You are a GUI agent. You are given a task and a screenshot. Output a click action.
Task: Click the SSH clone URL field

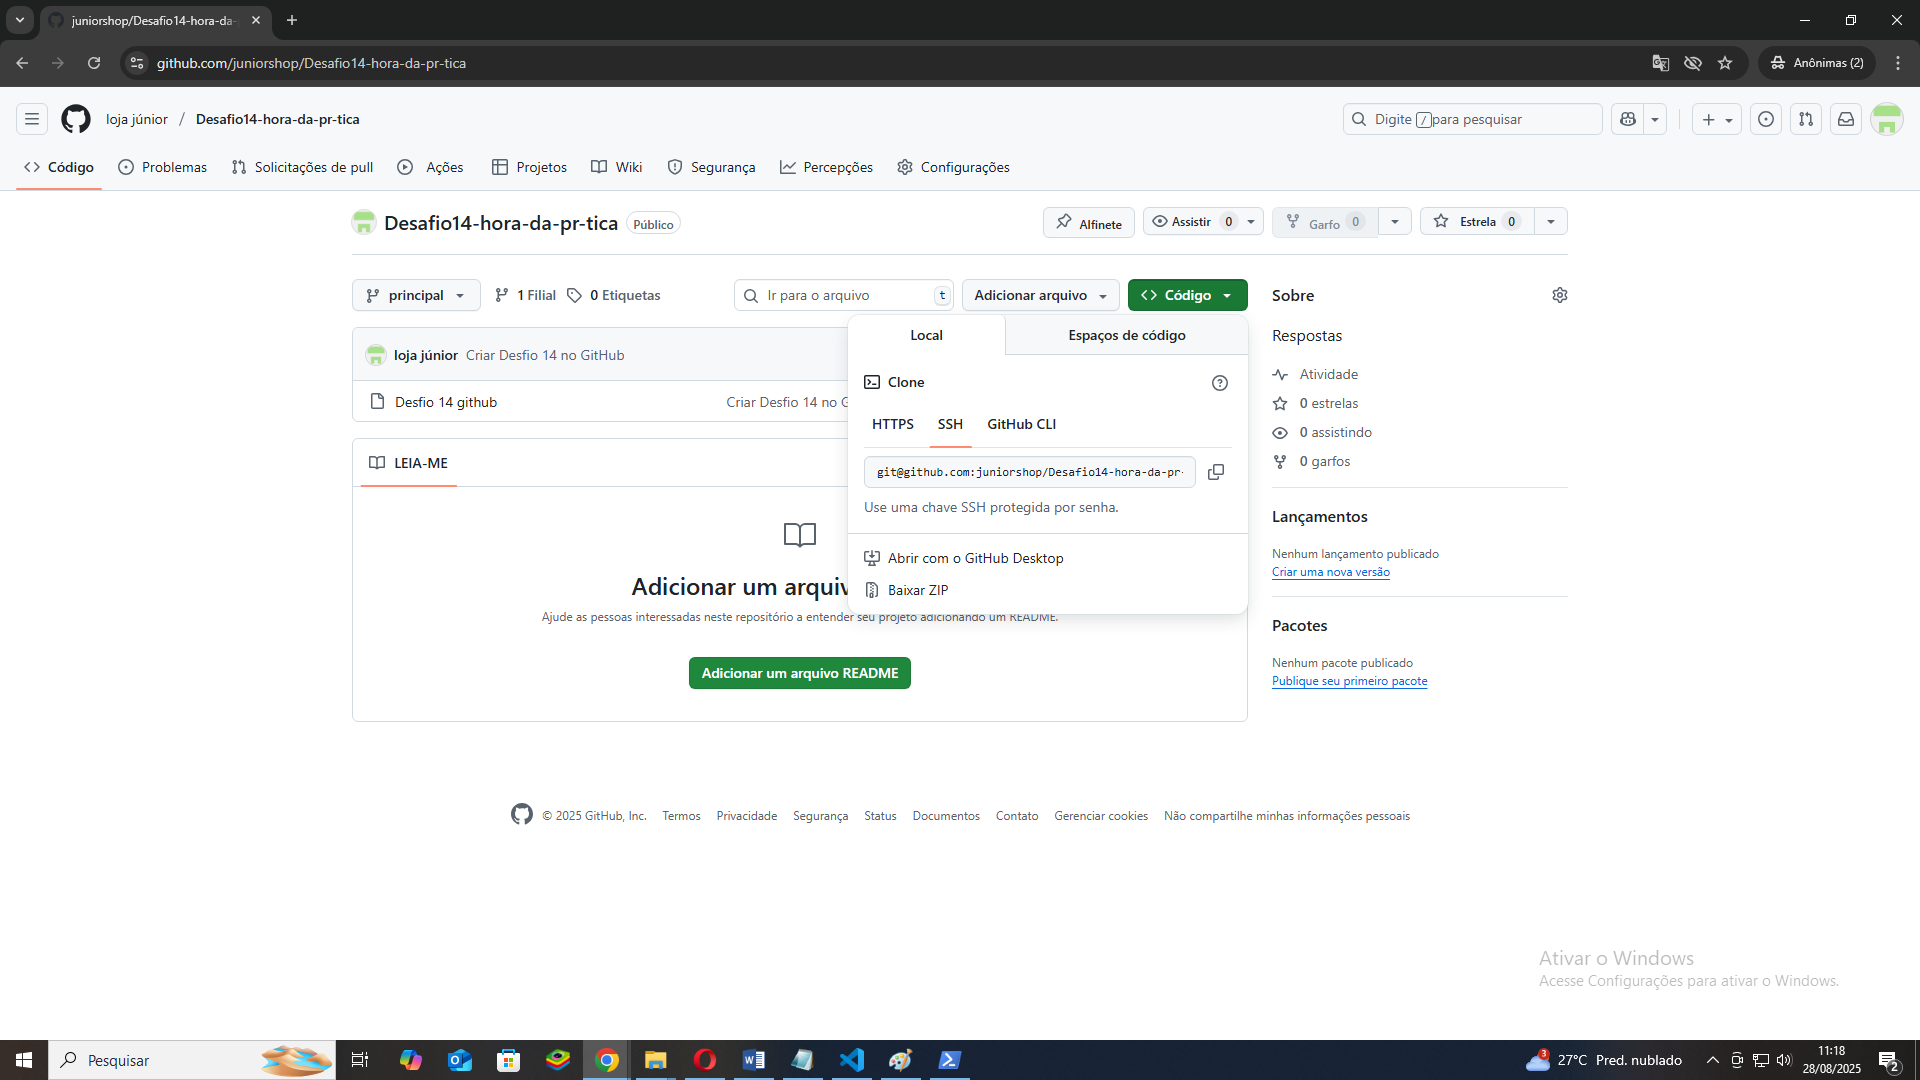[x=1030, y=472]
